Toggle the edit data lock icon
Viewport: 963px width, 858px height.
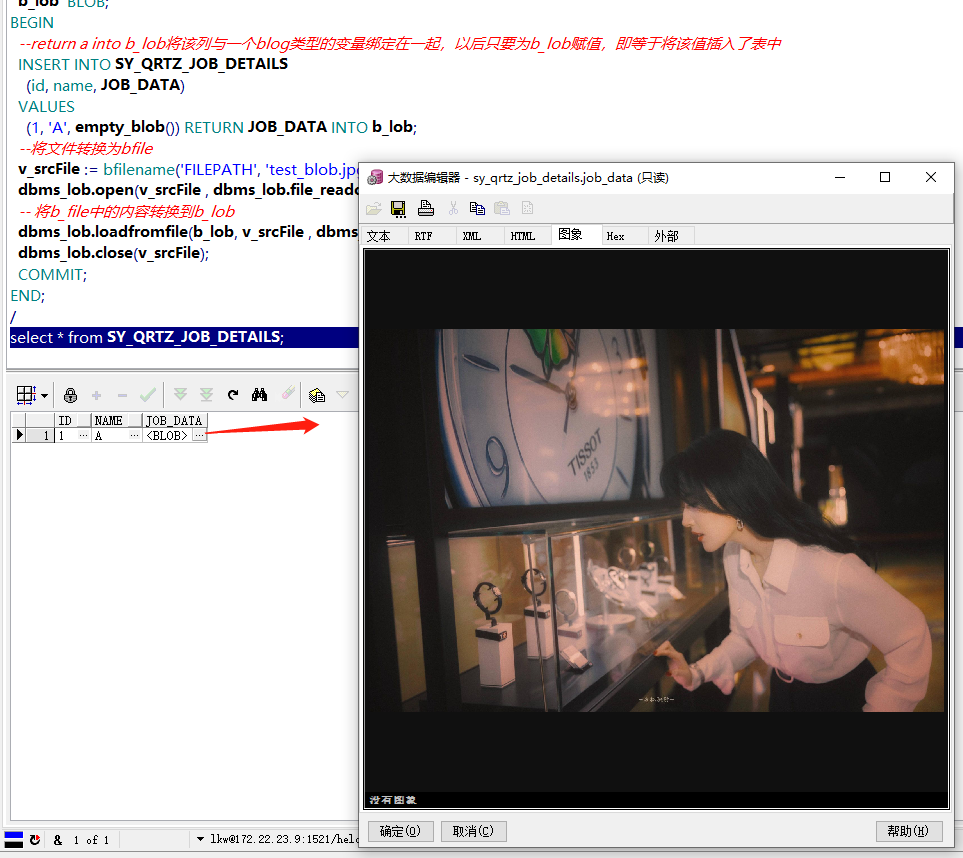pos(70,395)
